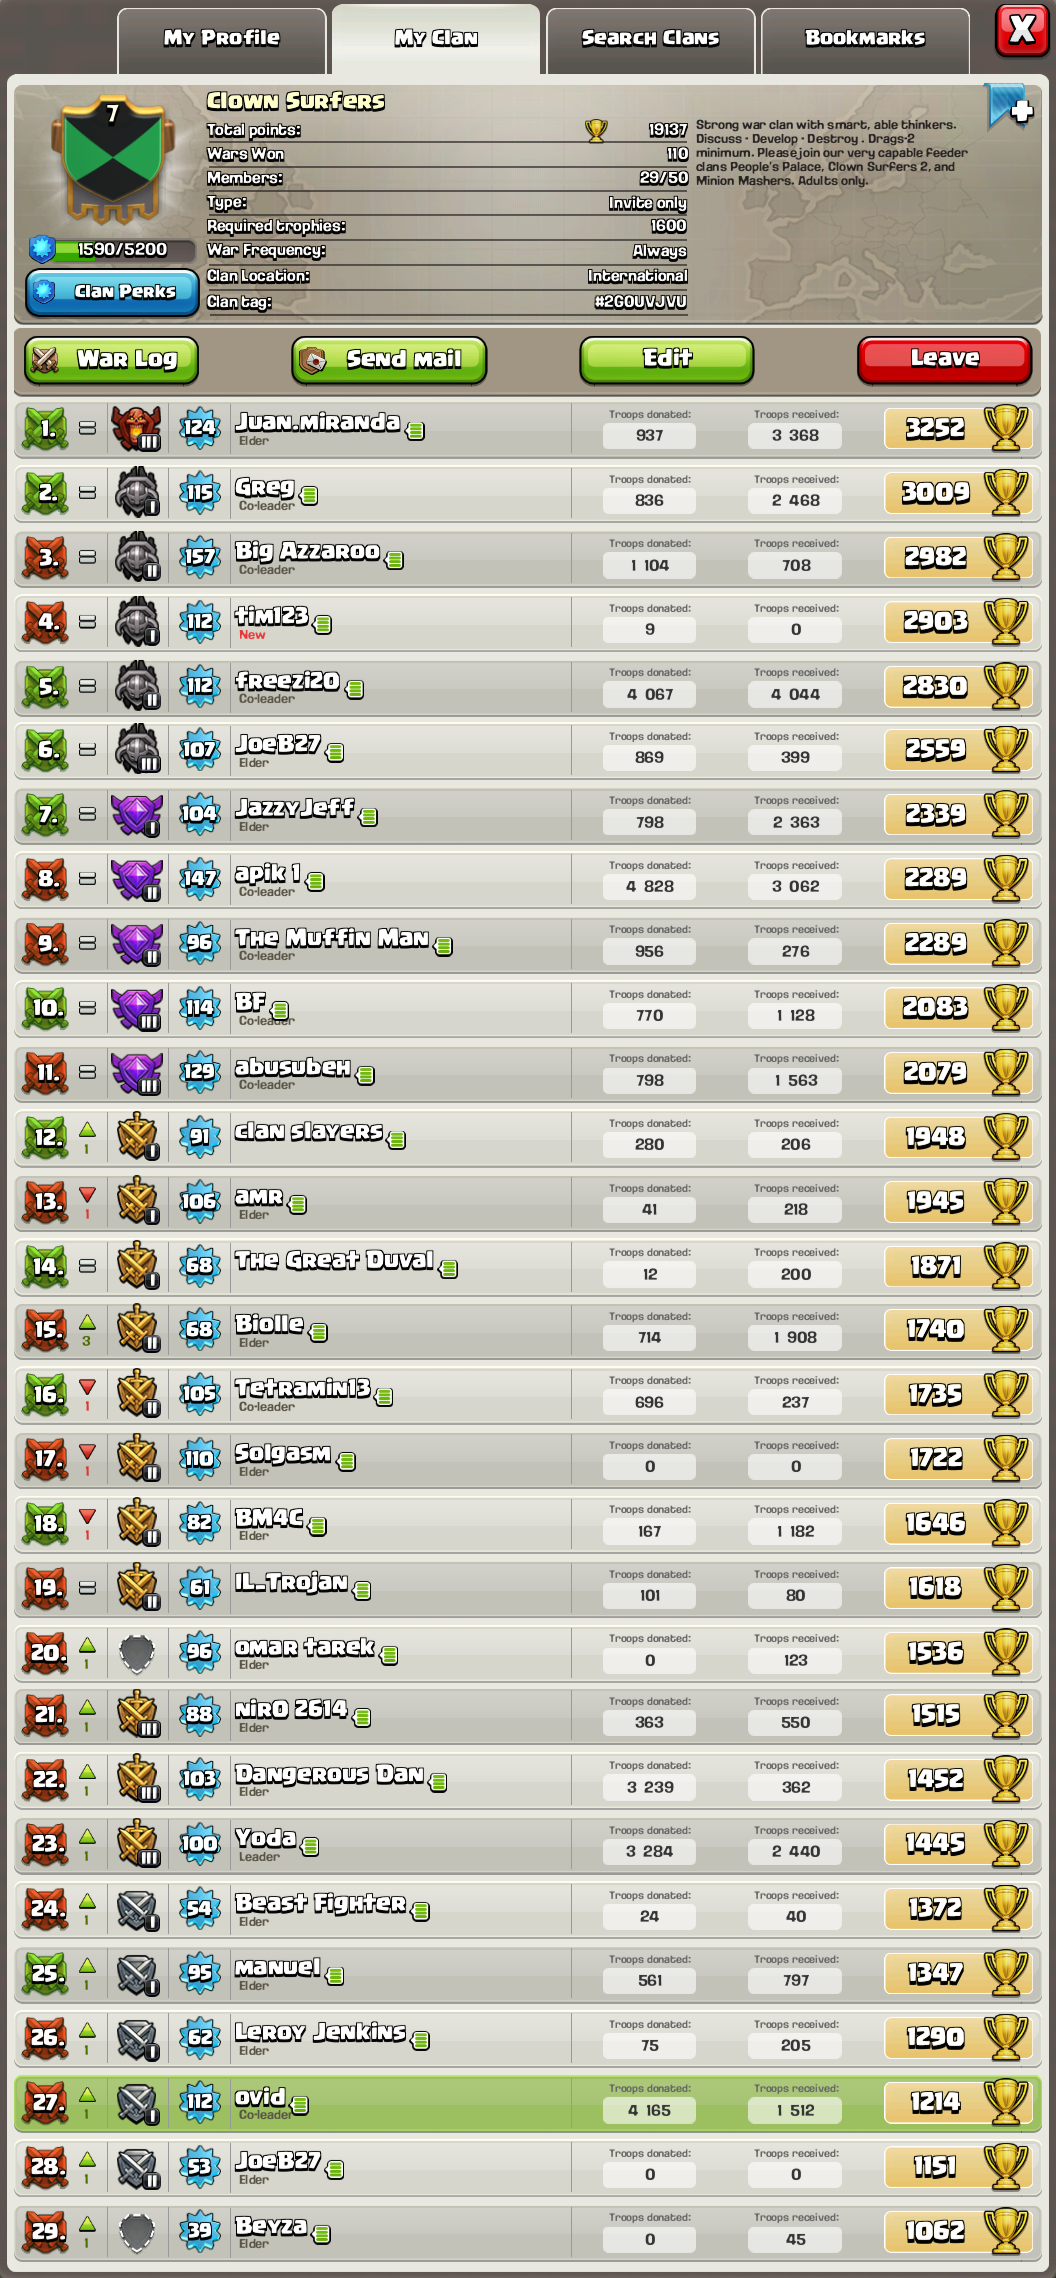Open the My Profile tab
This screenshot has width=1056, height=2278.
point(222,39)
